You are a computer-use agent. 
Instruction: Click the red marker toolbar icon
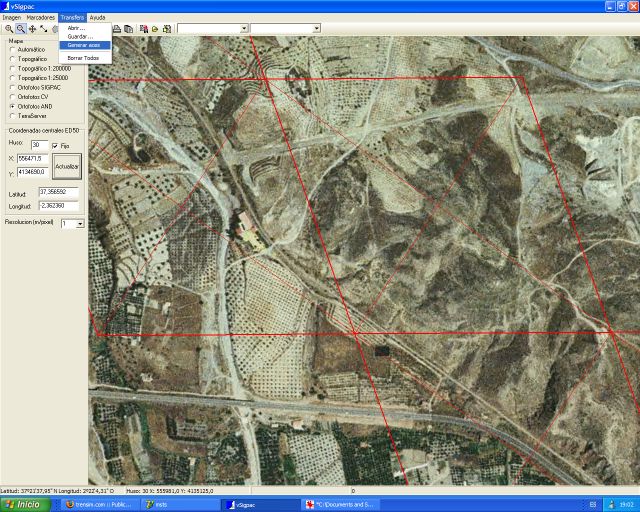(x=144, y=29)
